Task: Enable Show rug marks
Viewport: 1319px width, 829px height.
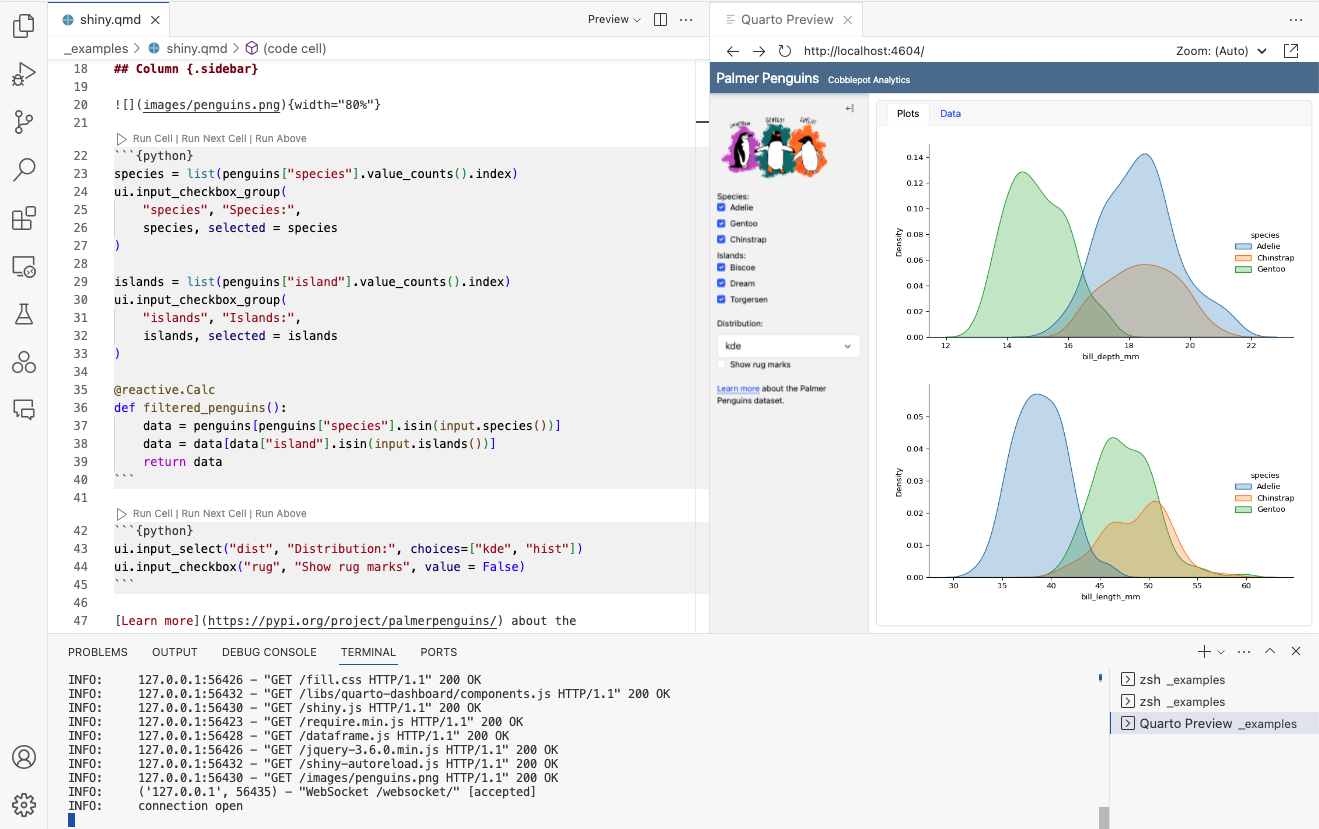Action: tap(721, 363)
